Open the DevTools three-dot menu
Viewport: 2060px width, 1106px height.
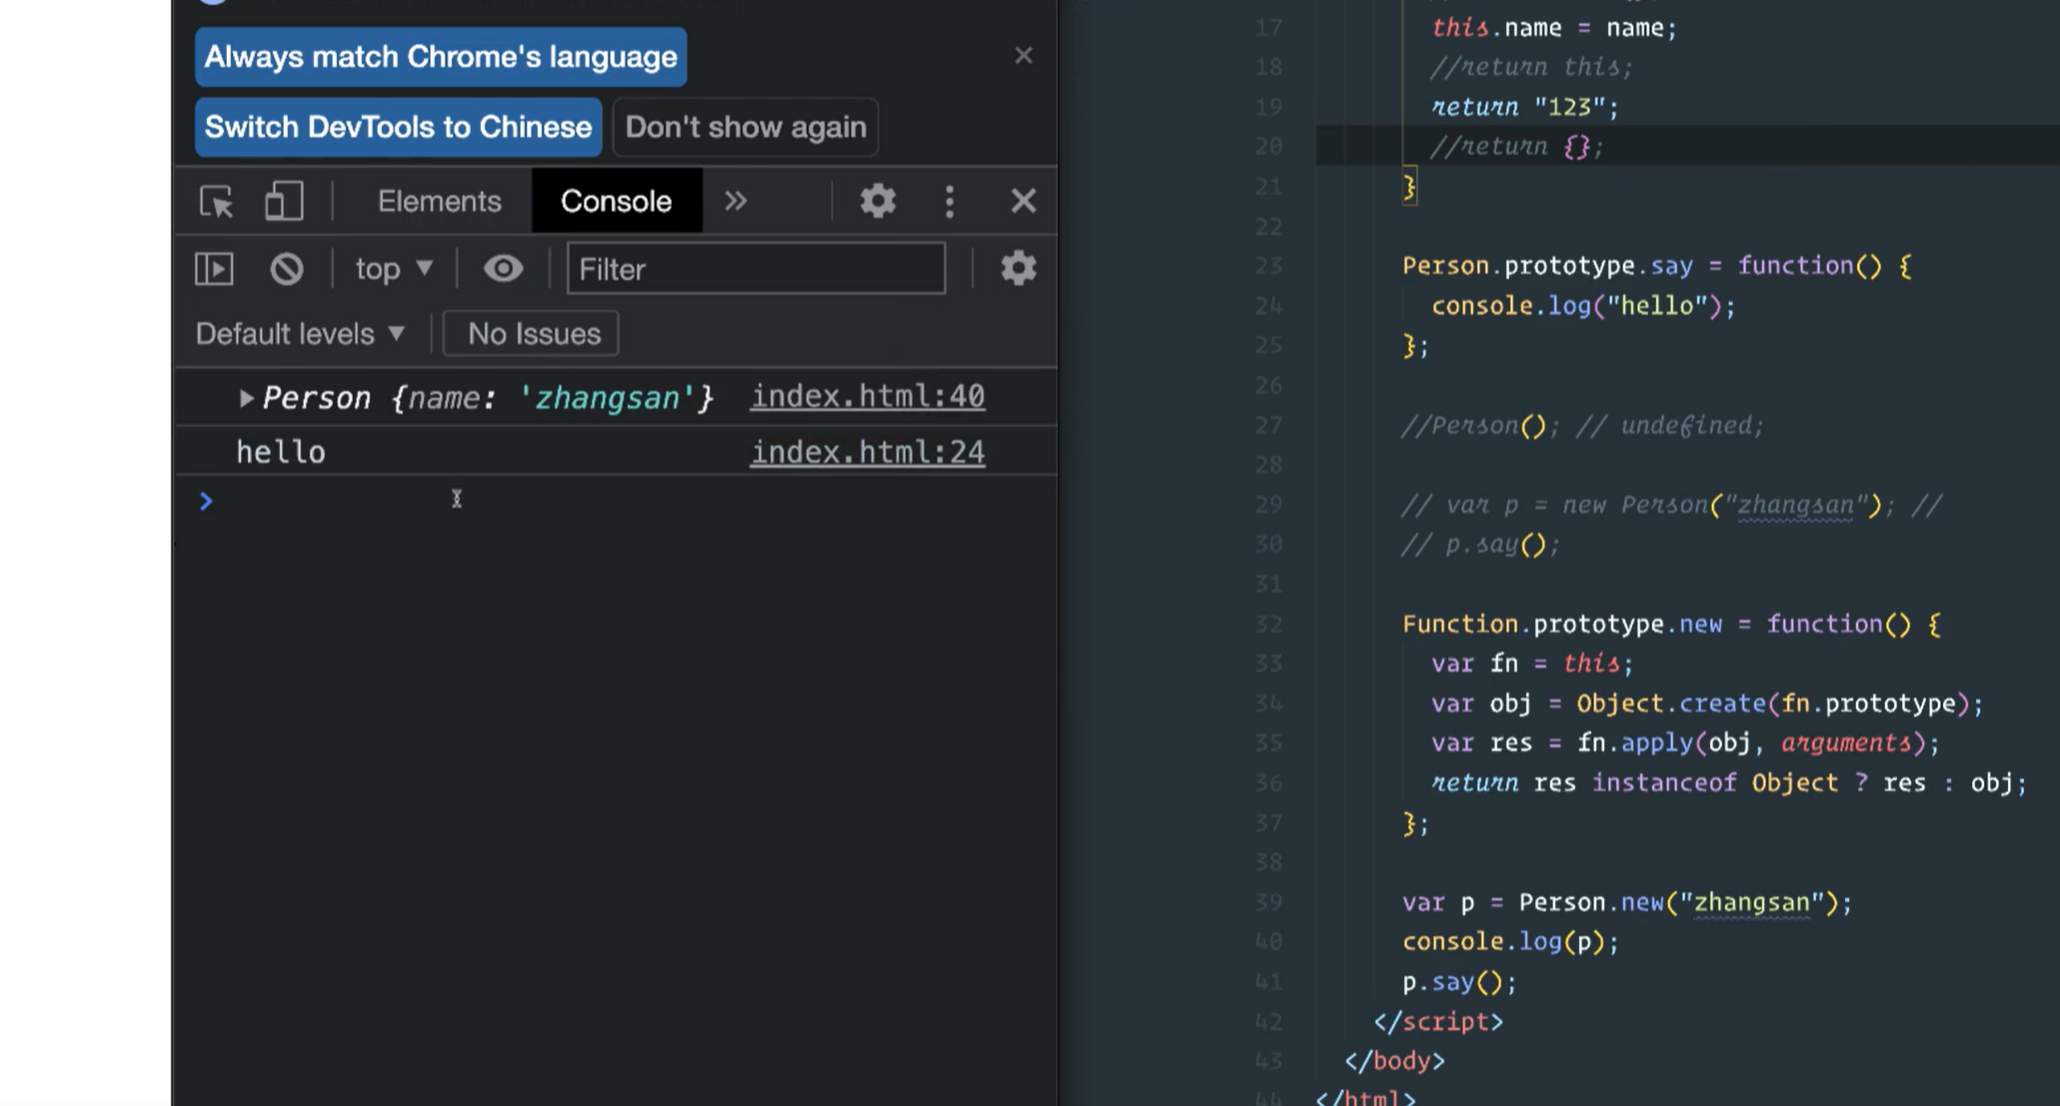tap(949, 202)
